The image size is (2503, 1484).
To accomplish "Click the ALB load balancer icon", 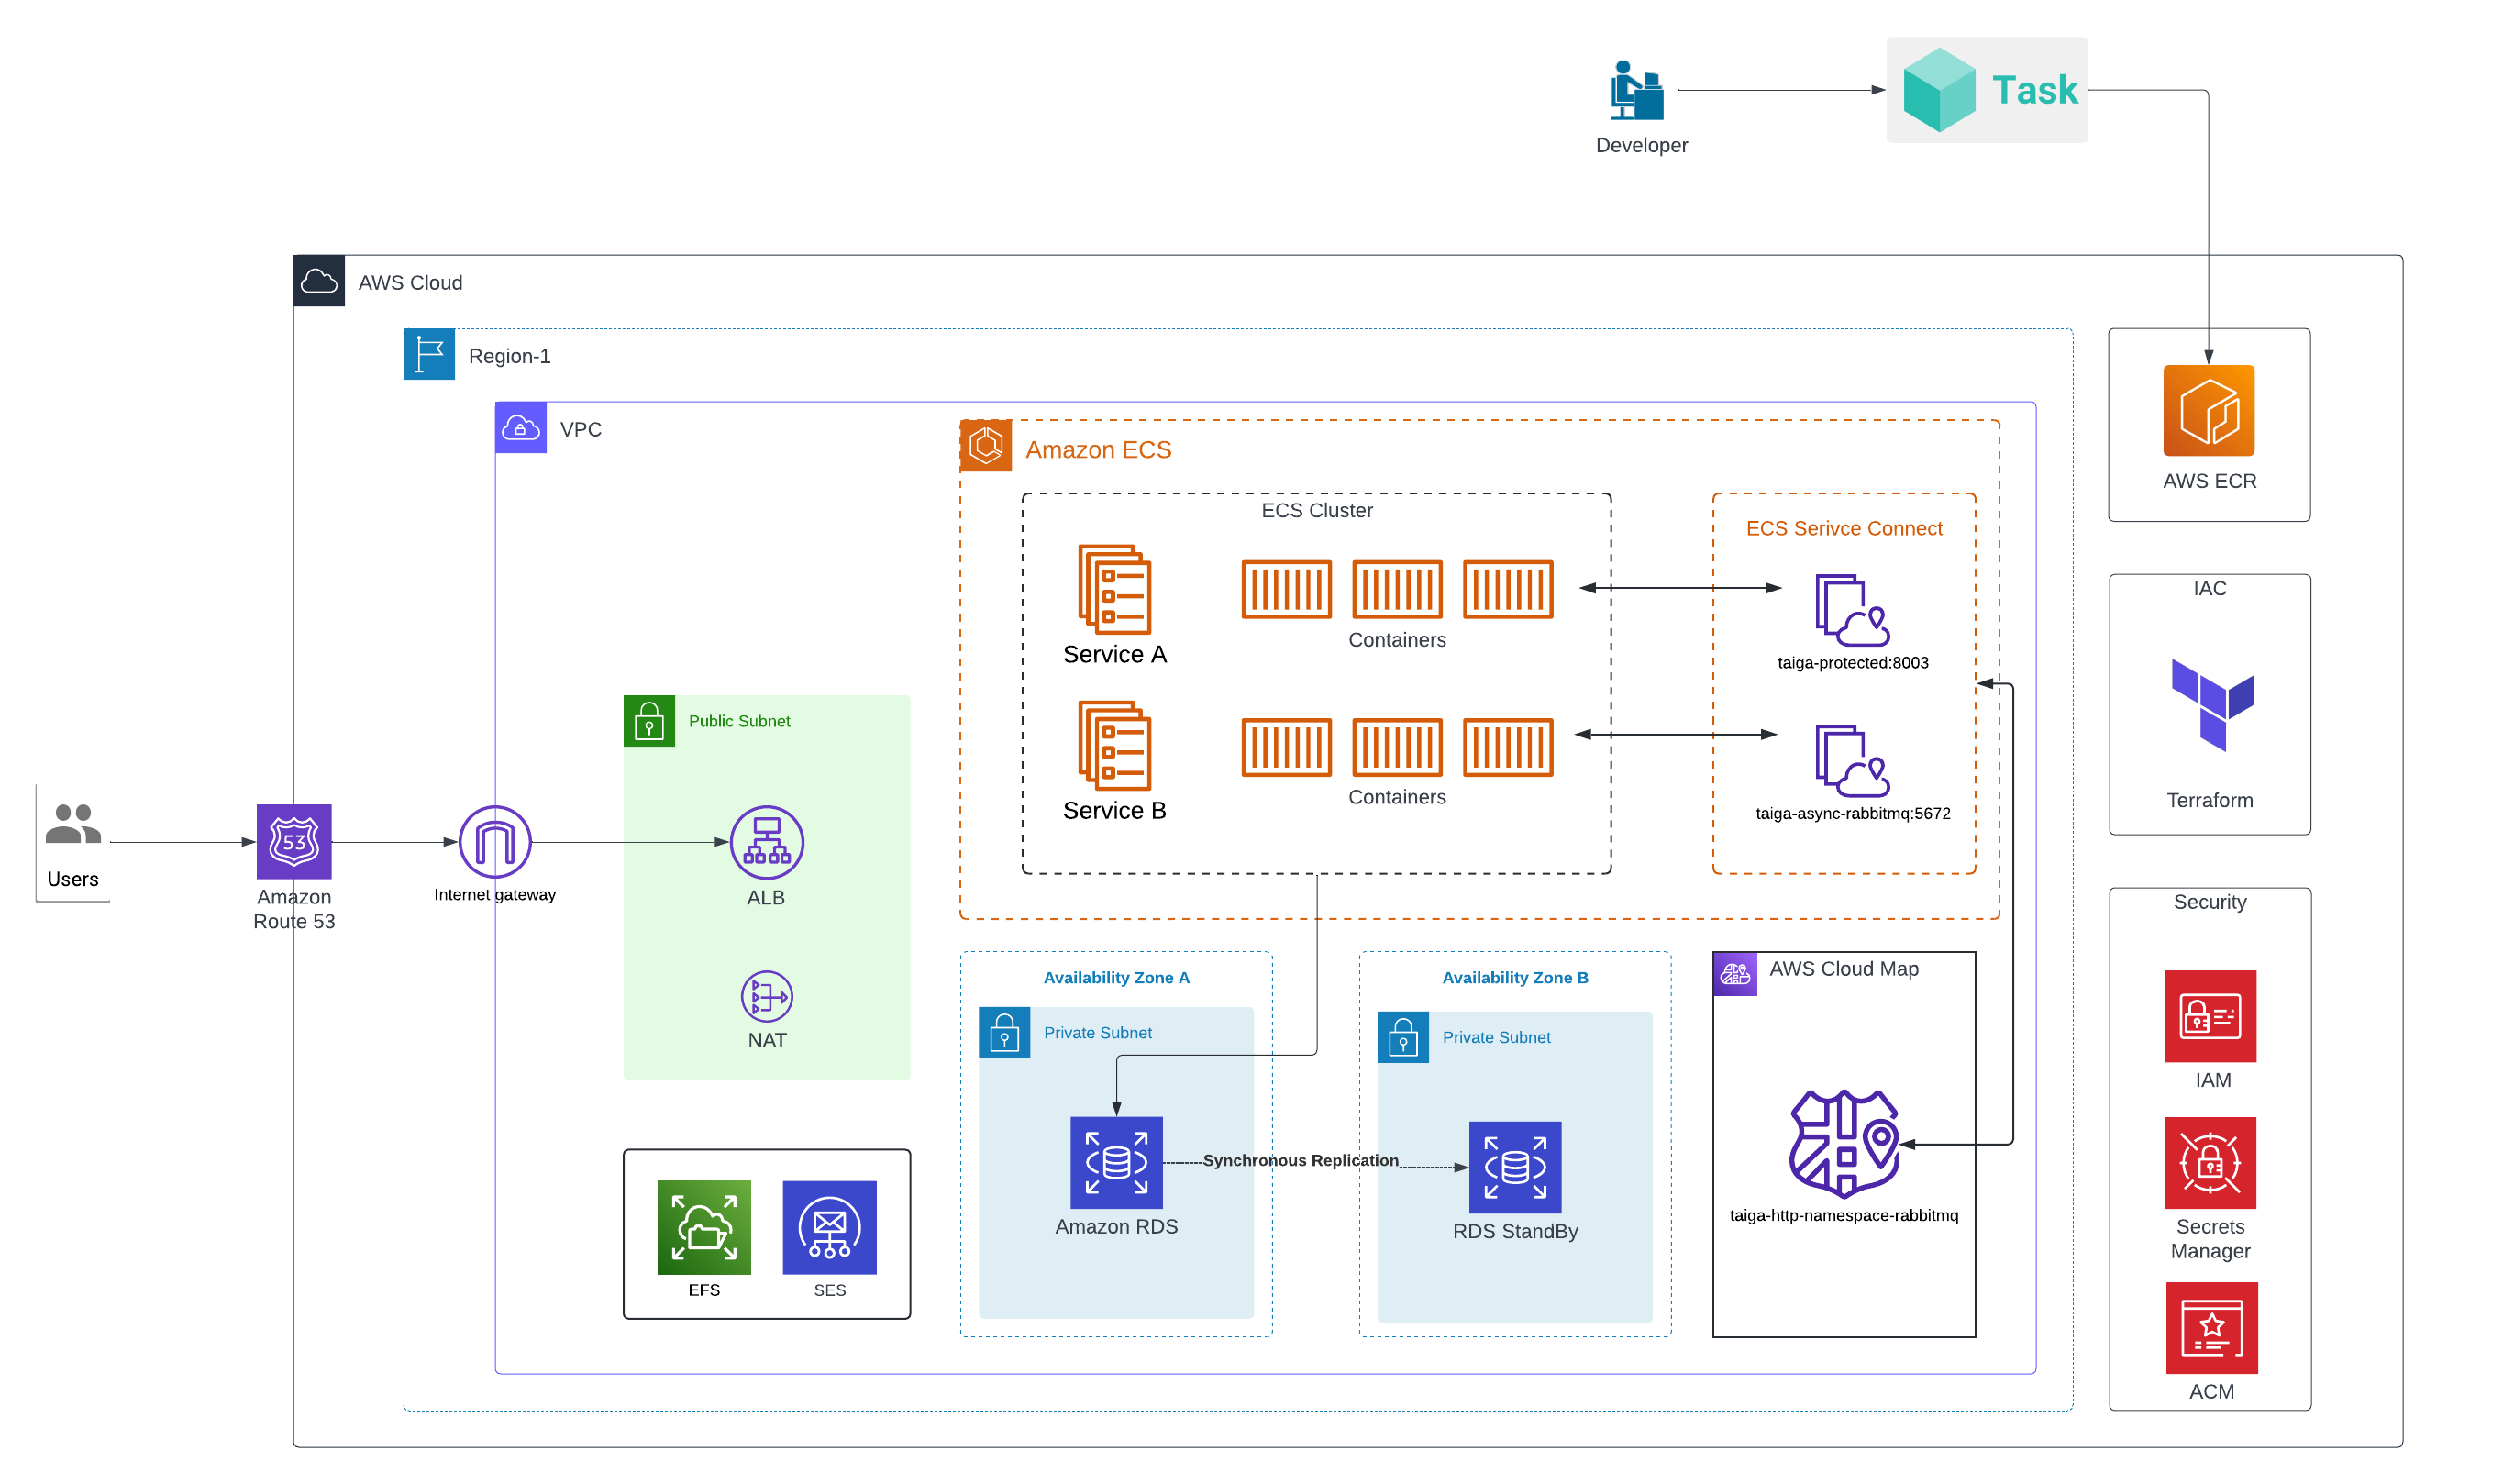I will point(766,841).
